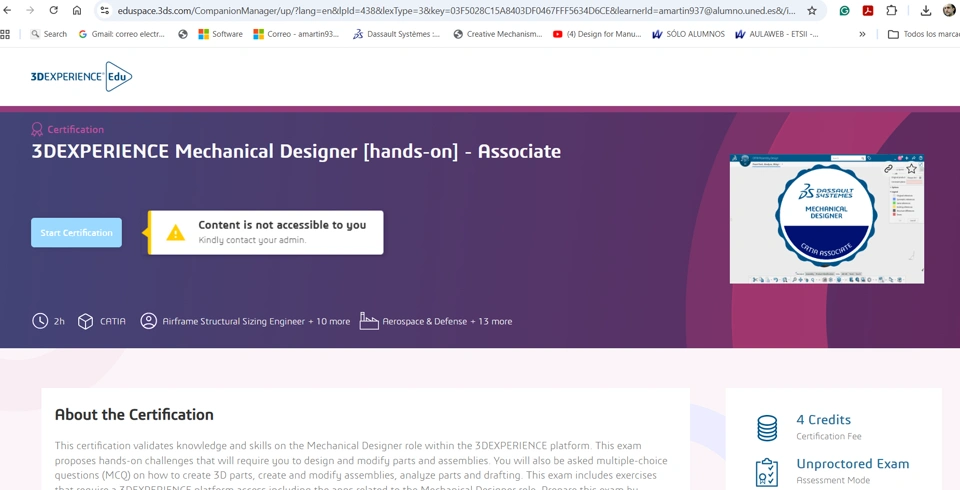Click the 4 Credits coins icon
Viewport: 960px width, 490px height.
pos(767,428)
